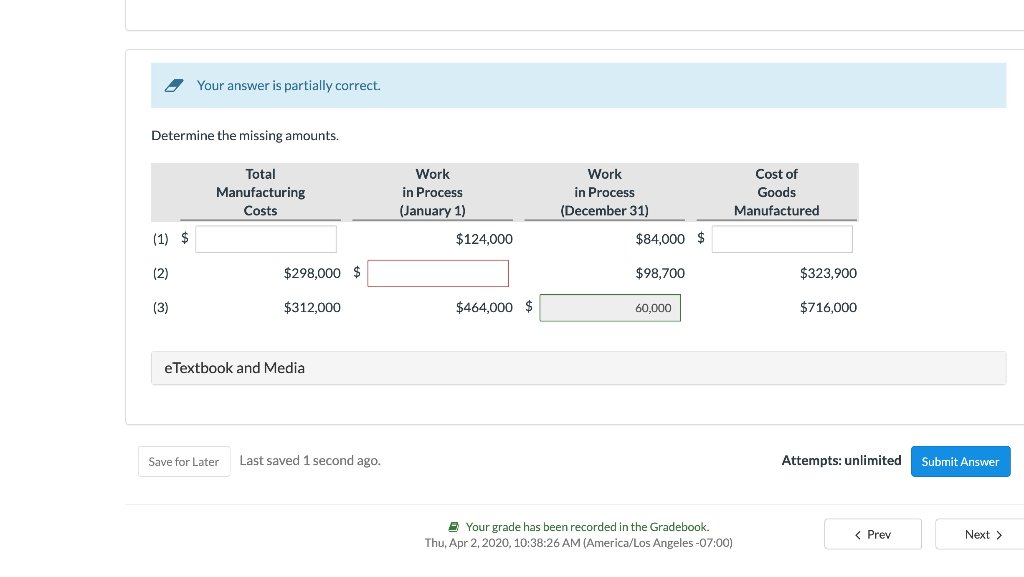1024x577 pixels.
Task: Click the (2) row label
Action: tap(161, 273)
